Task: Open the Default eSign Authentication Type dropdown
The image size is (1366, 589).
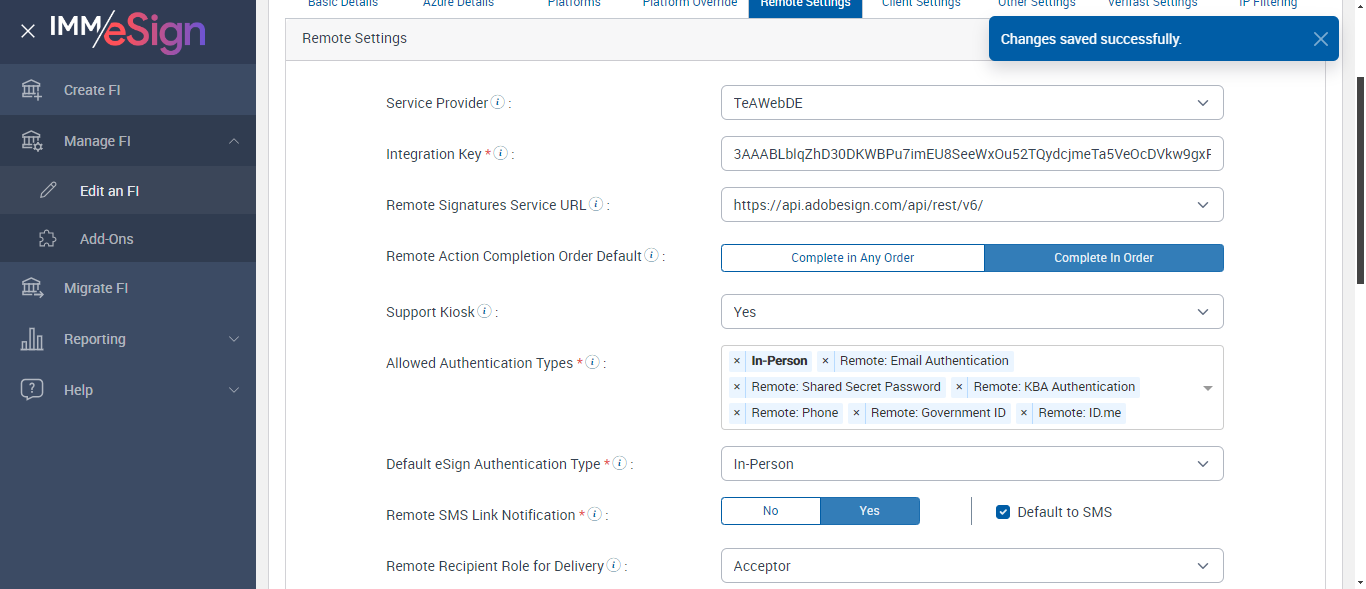Action: 972,464
